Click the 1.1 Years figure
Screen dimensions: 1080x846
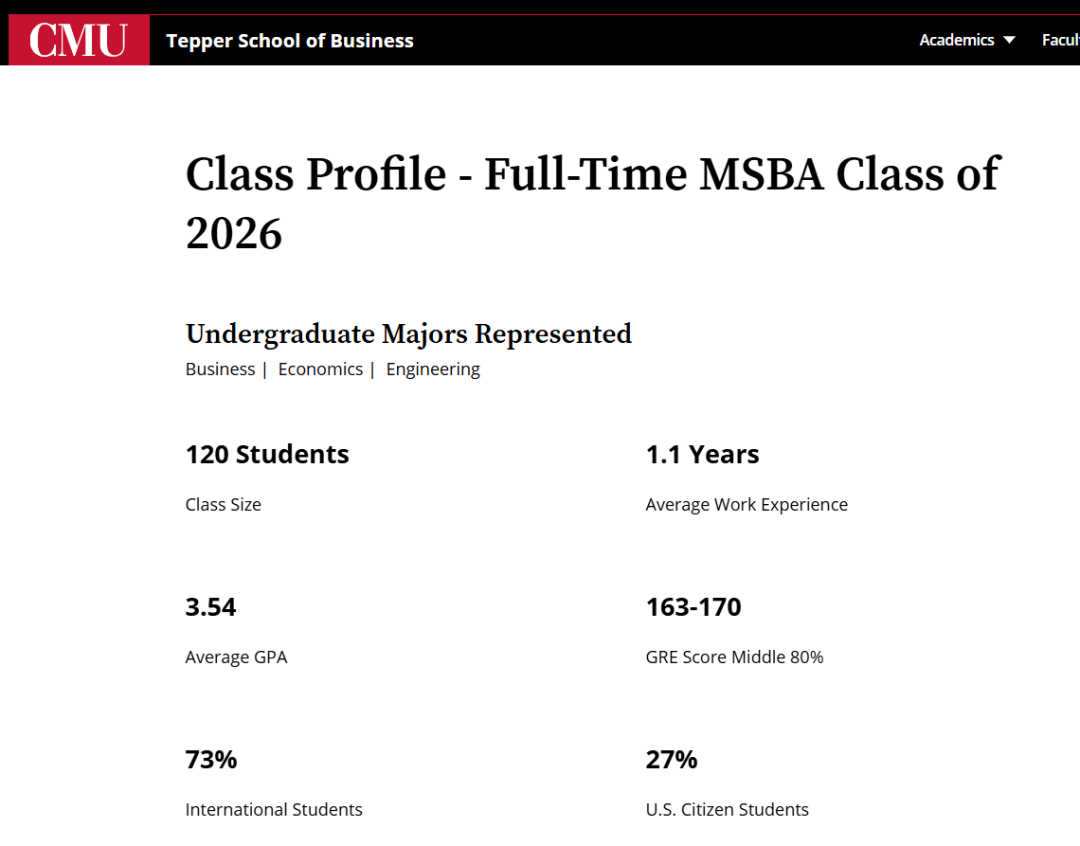pos(702,454)
